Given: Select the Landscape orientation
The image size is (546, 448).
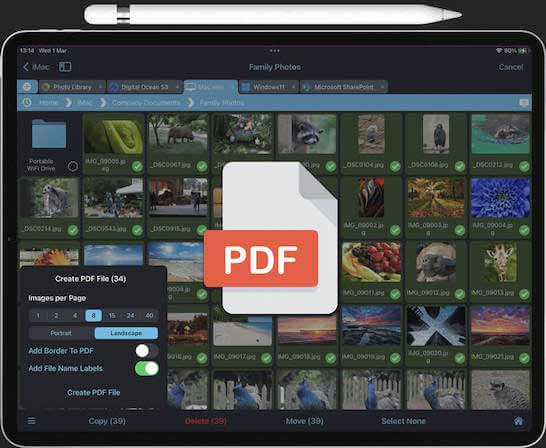Looking at the screenshot, I should point(126,333).
